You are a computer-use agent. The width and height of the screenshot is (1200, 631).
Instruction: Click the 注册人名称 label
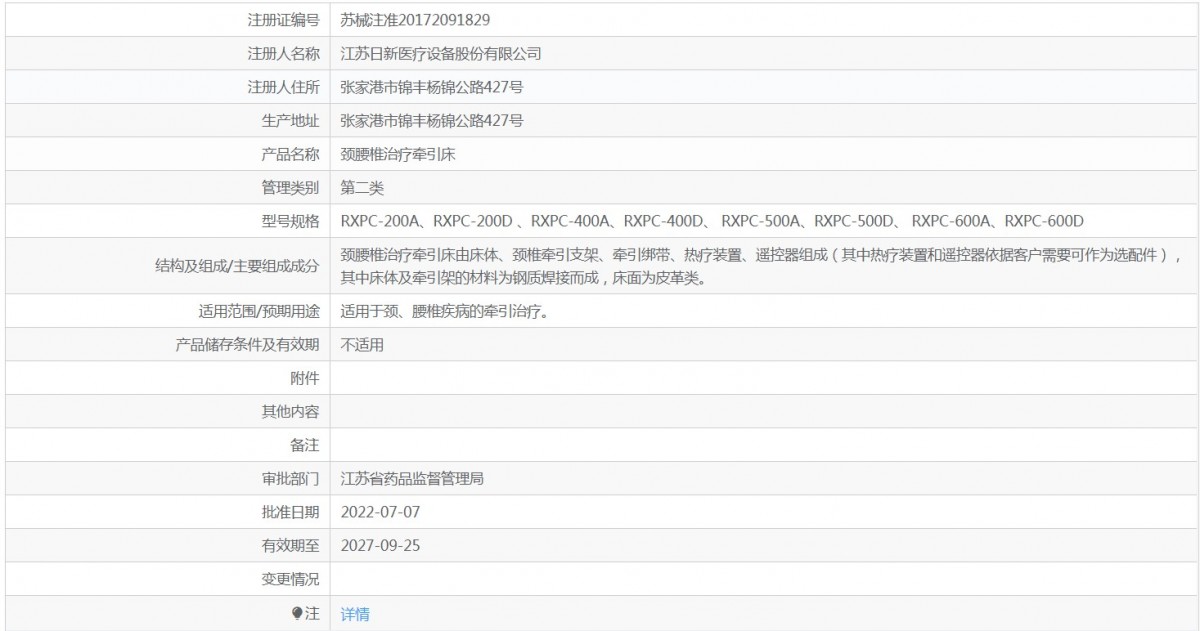[x=283, y=53]
